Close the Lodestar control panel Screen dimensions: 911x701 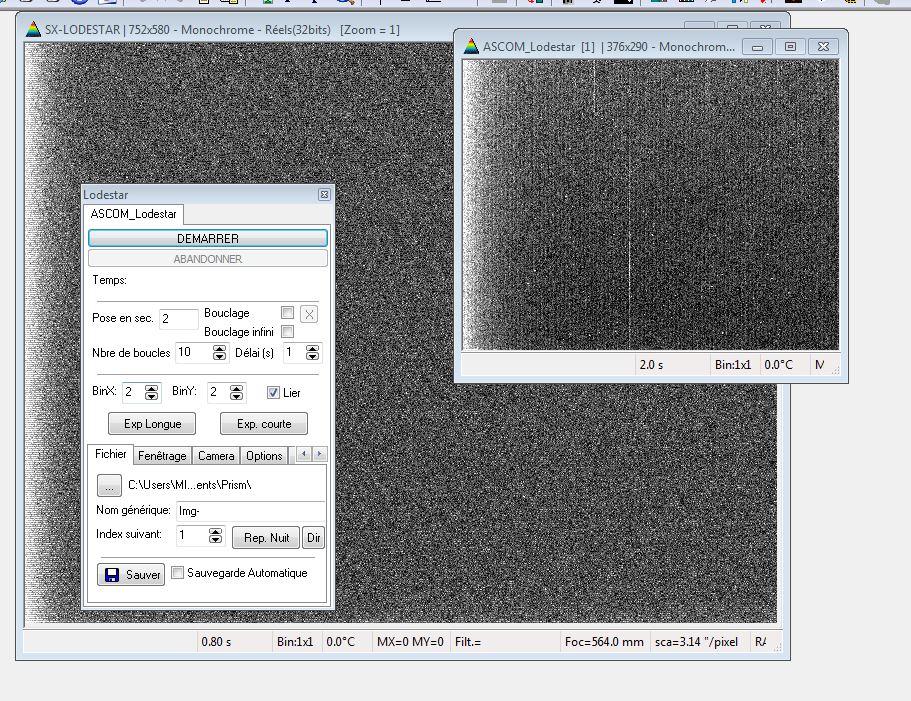tap(324, 195)
